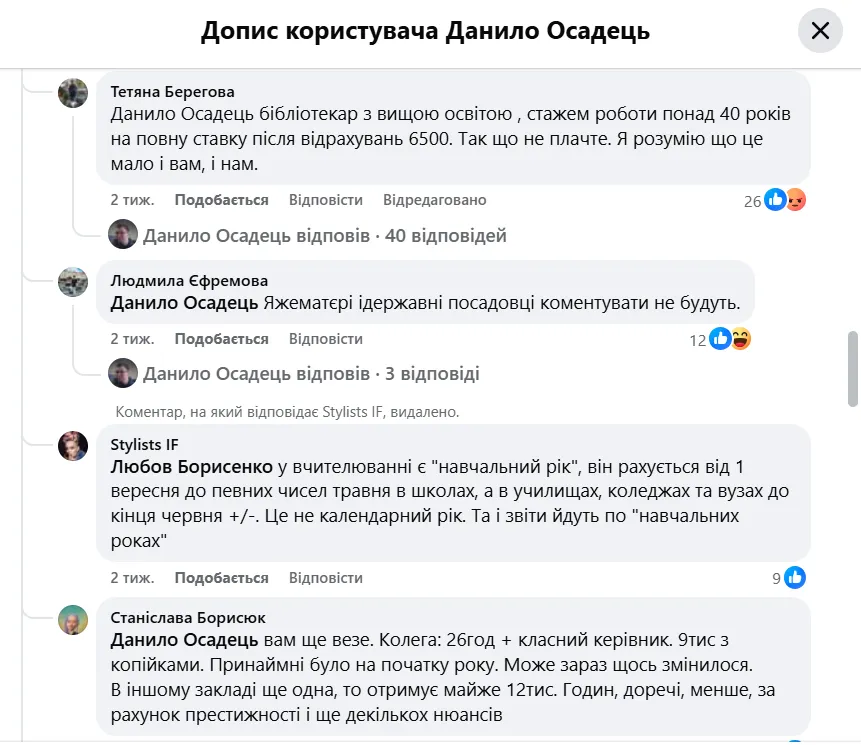The width and height of the screenshot is (861, 745).
Task: Open Тетяна Берегова's profile avatar
Action: point(73,93)
